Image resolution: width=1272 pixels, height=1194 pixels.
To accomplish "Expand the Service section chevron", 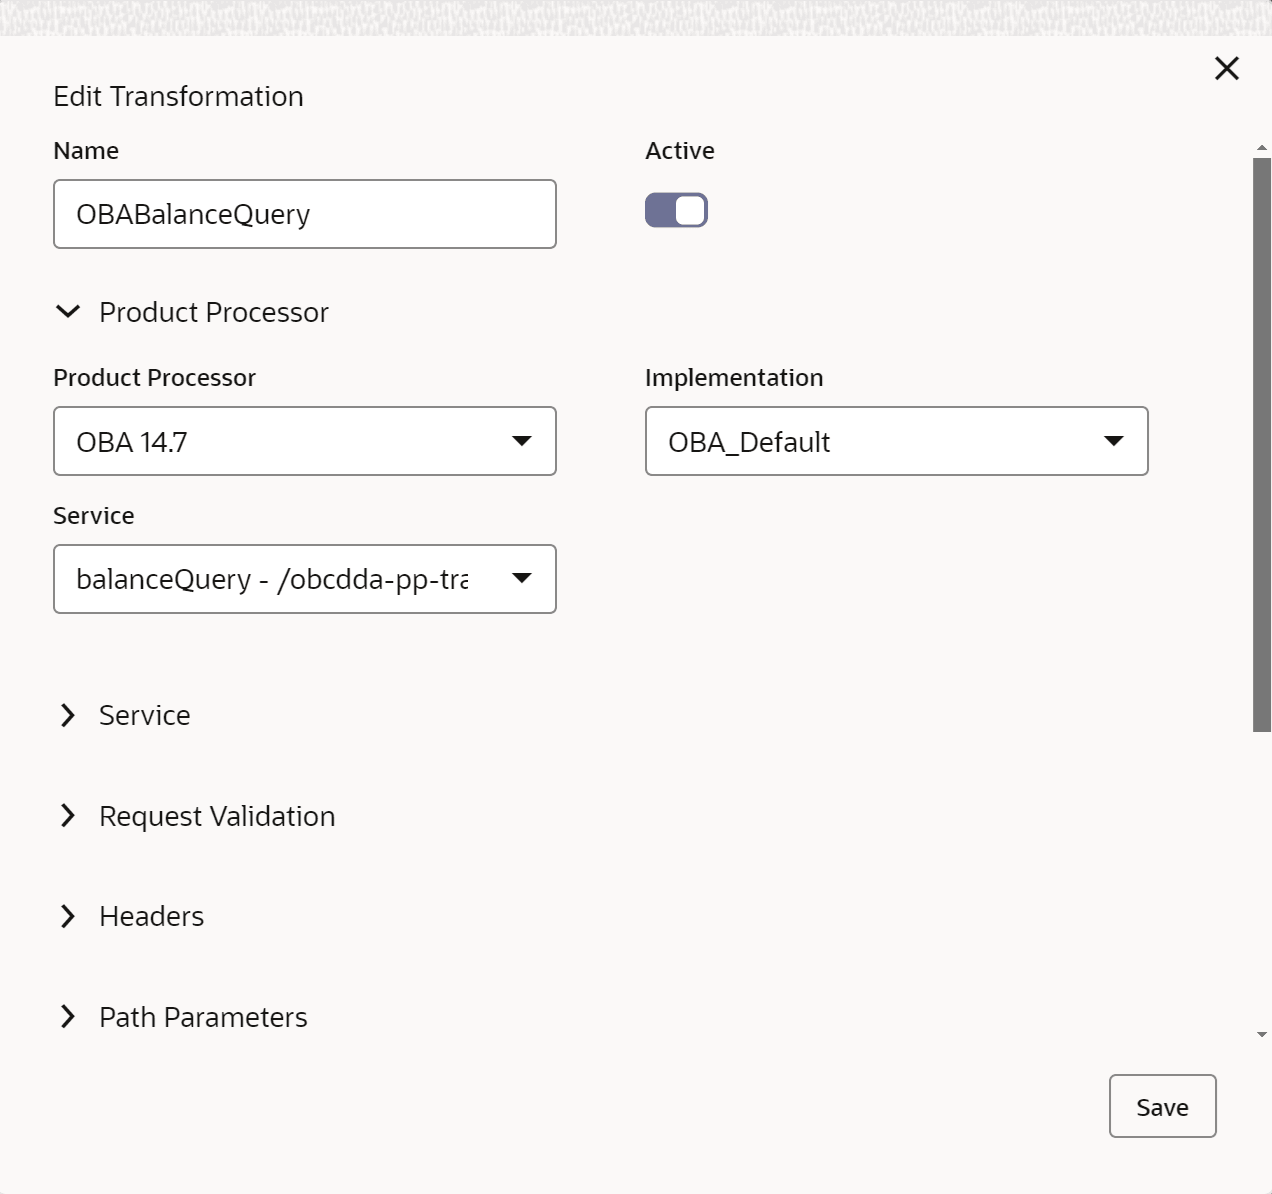I will [x=68, y=715].
